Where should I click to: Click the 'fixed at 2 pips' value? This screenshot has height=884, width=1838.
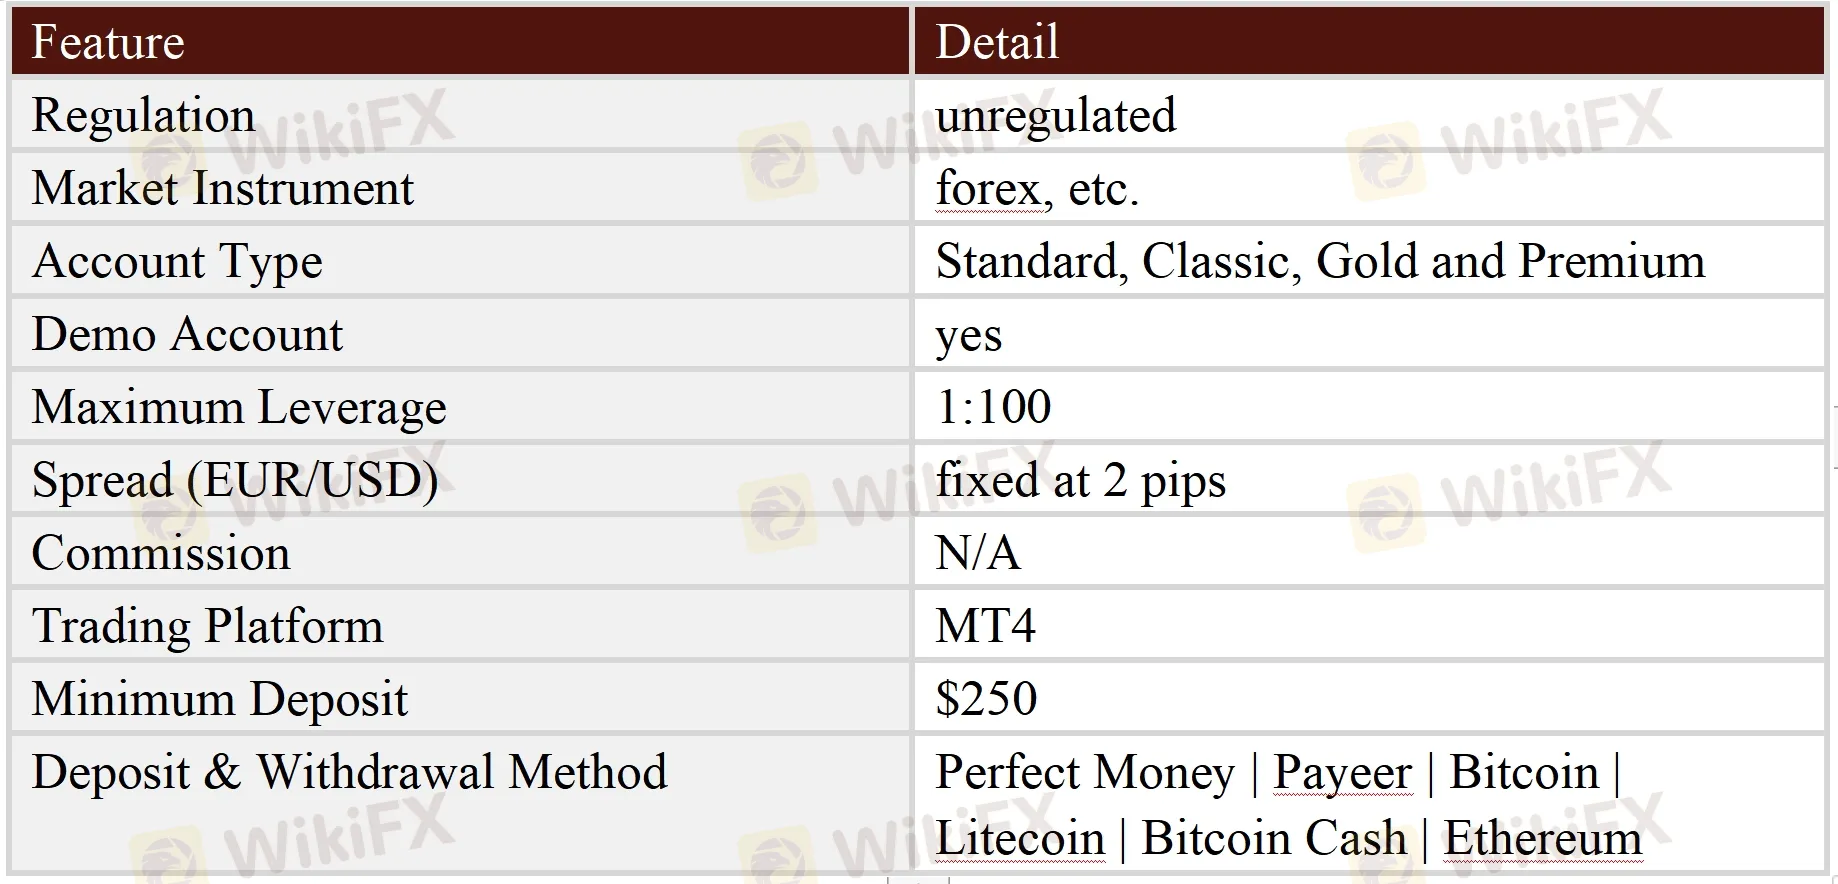coord(1080,480)
